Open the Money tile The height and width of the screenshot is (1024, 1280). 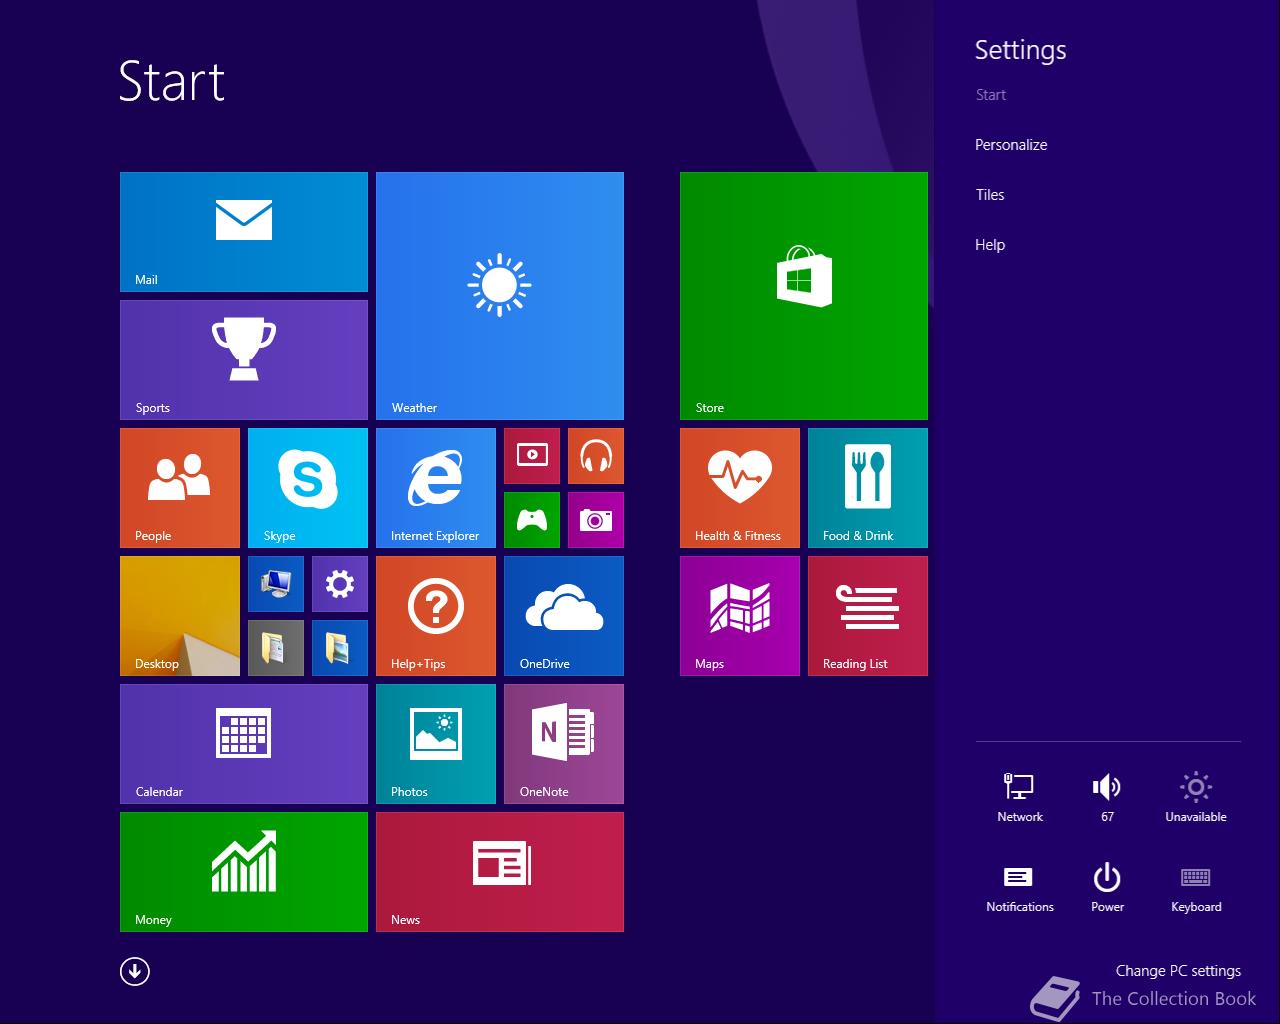click(244, 872)
